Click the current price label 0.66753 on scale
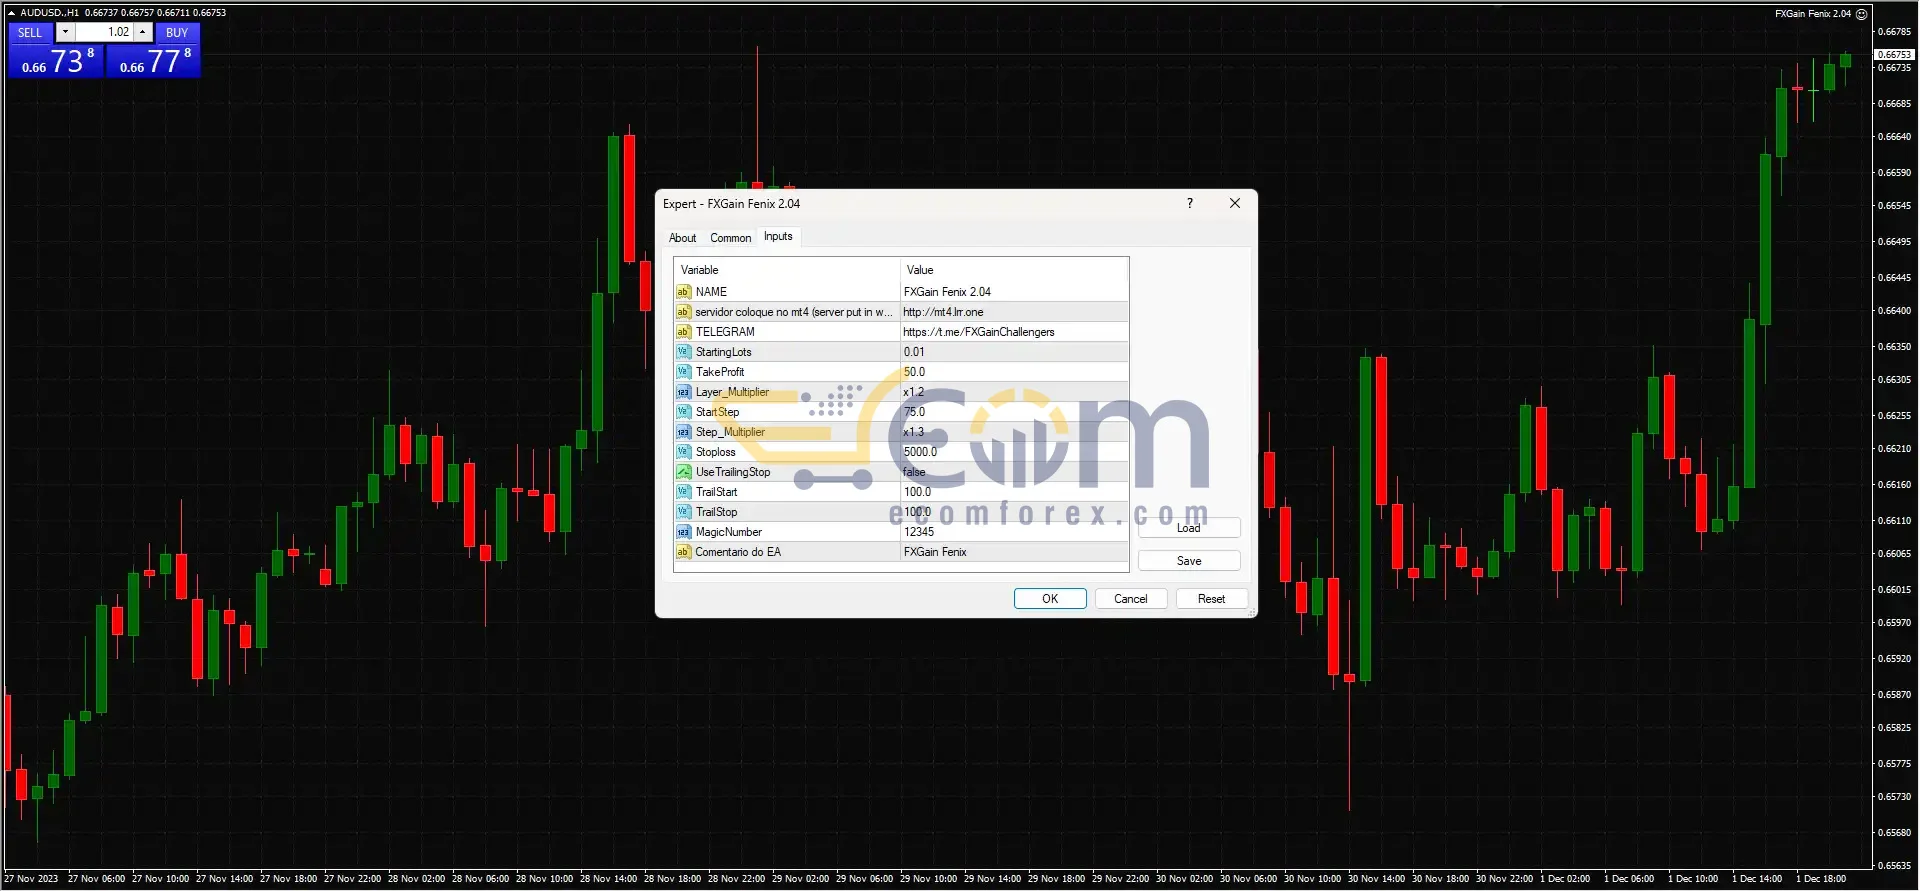 (1894, 54)
